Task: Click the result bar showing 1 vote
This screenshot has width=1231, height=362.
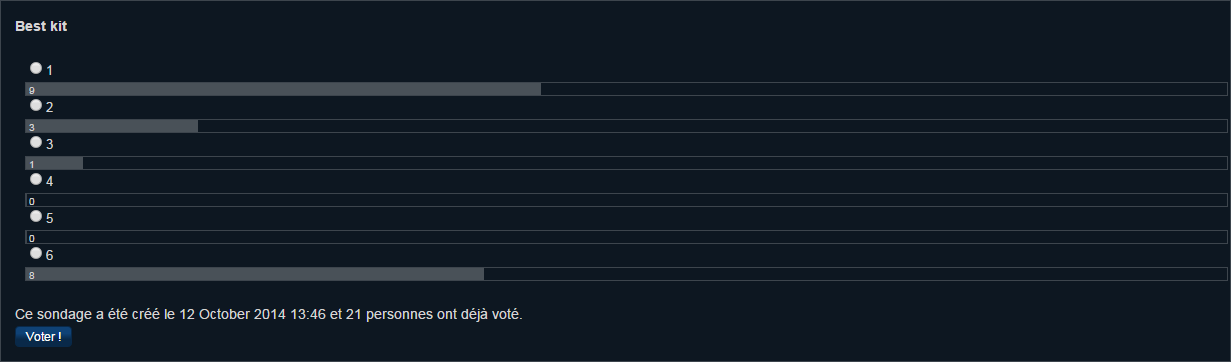Action: [626, 163]
